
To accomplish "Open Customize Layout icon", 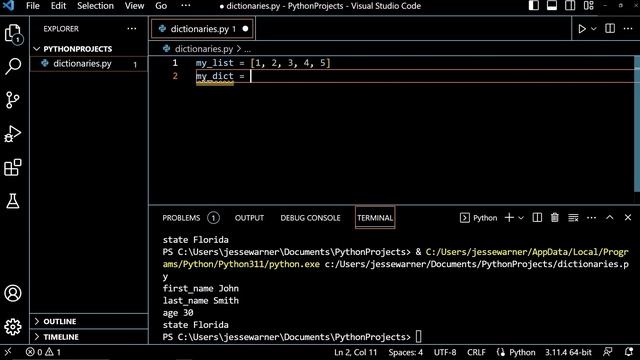I will pyautogui.click(x=589, y=6).
